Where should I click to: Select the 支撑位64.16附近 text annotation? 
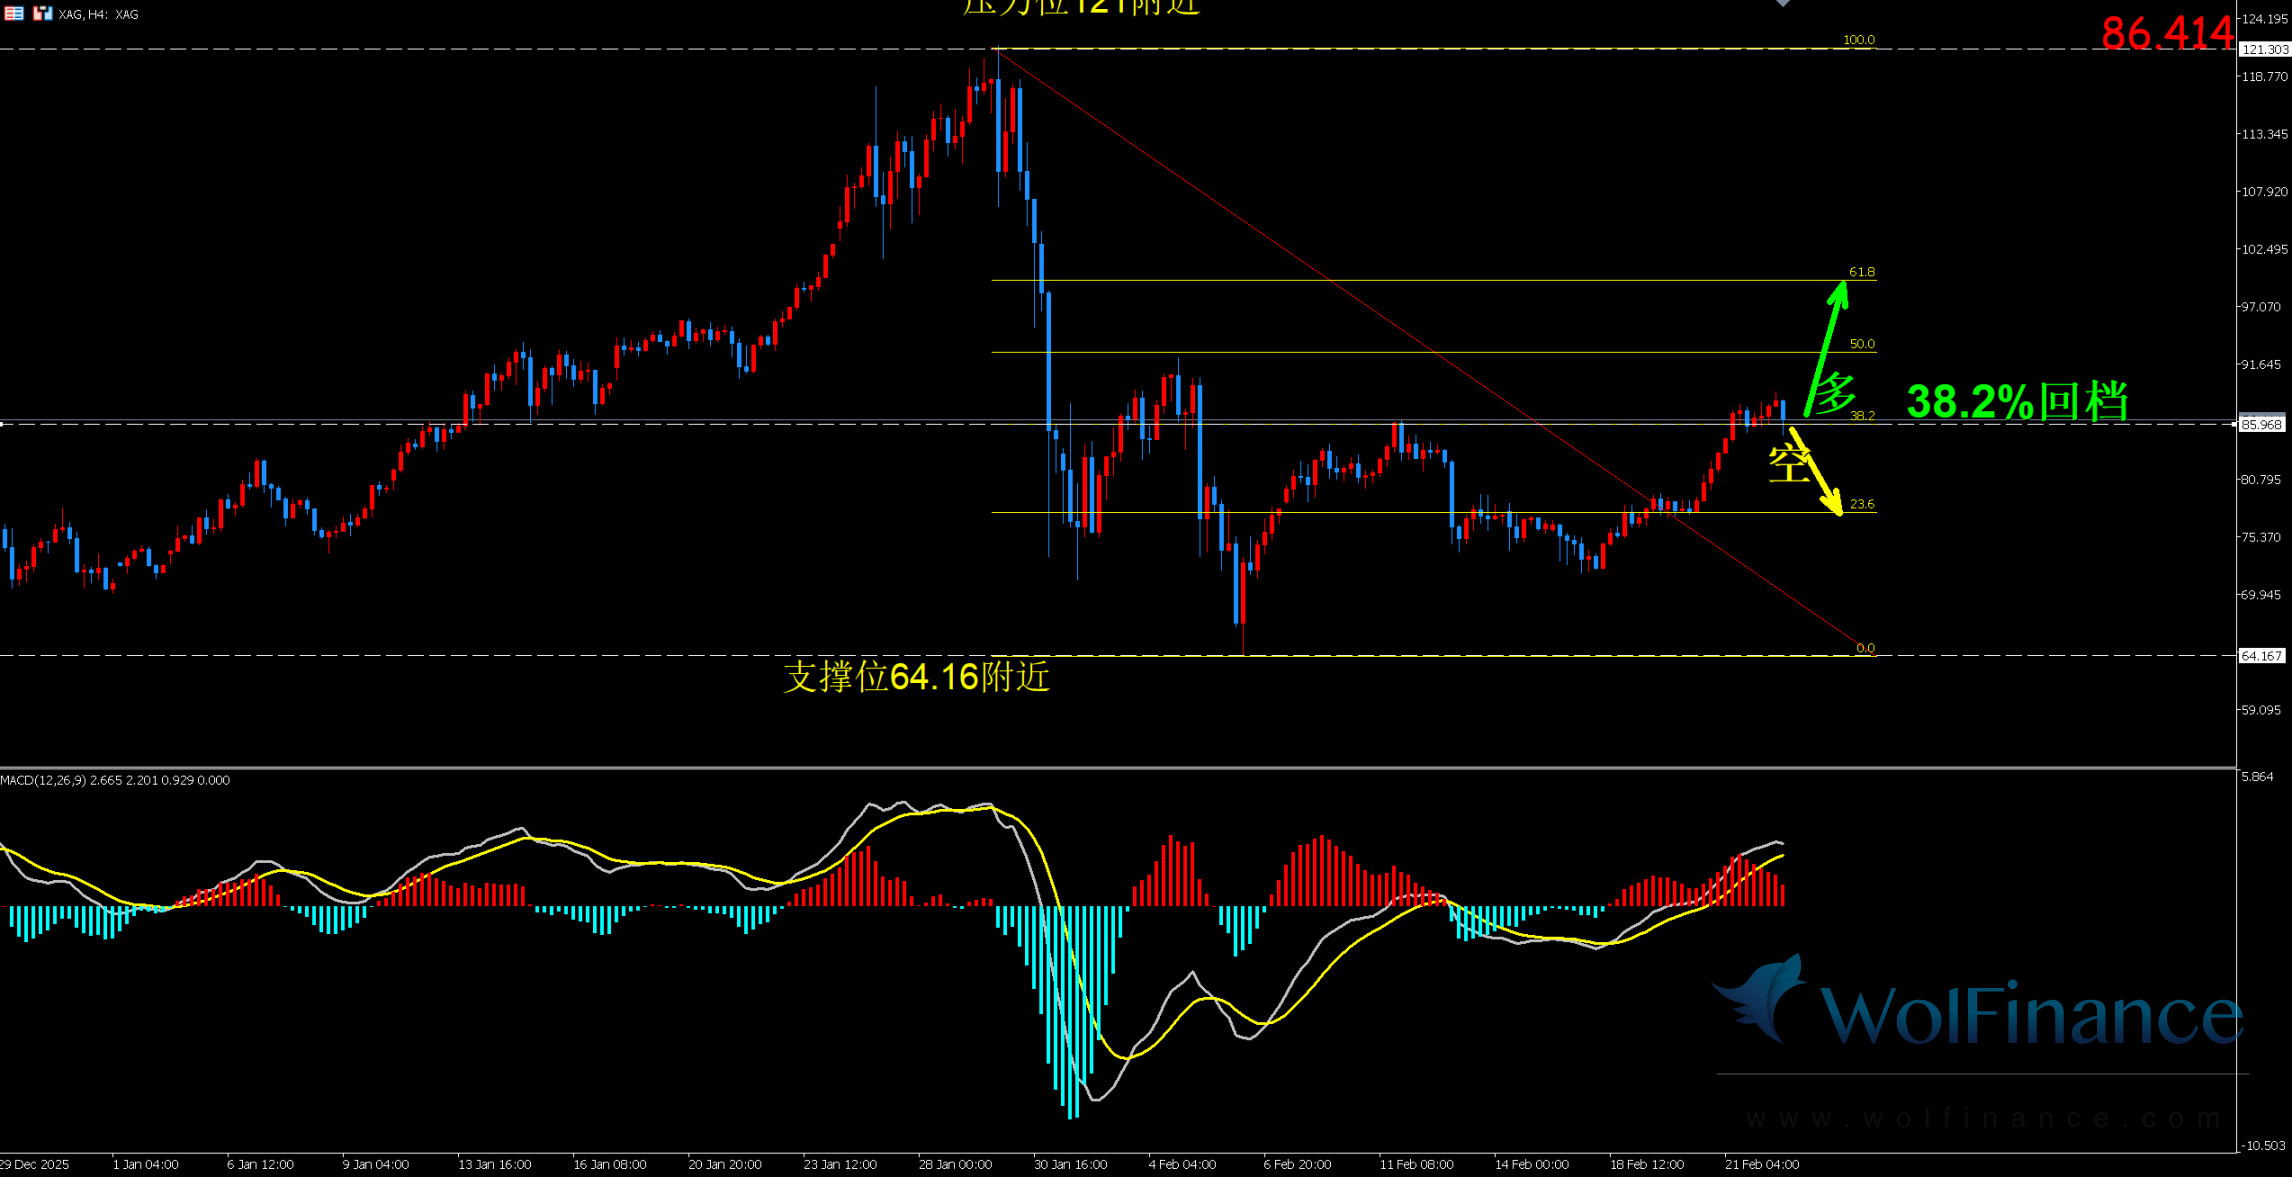click(916, 677)
